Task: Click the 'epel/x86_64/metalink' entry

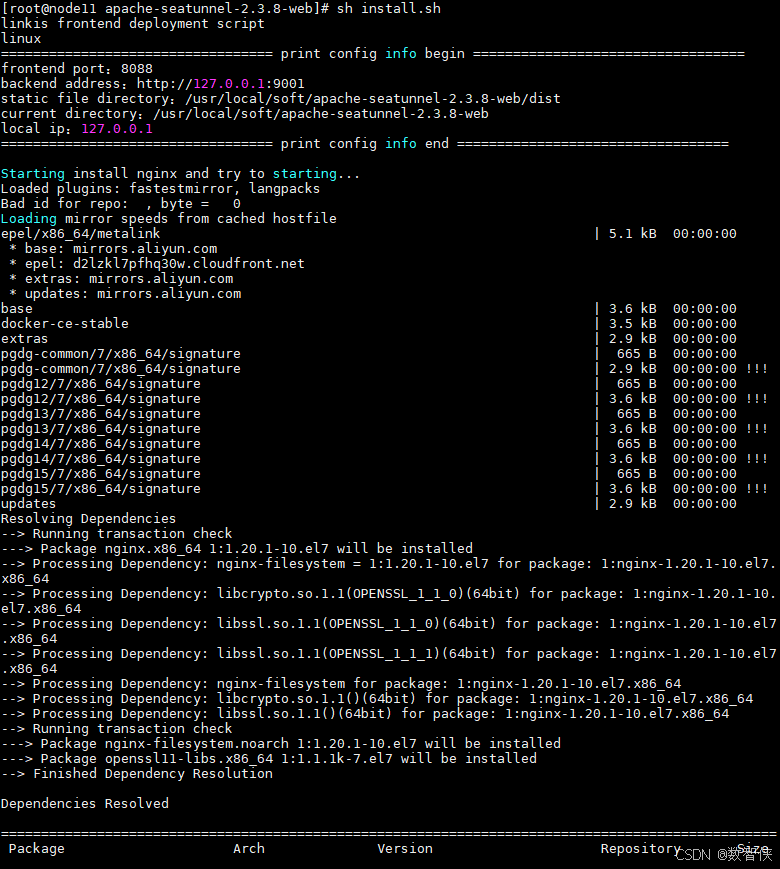Action: click(x=80, y=233)
